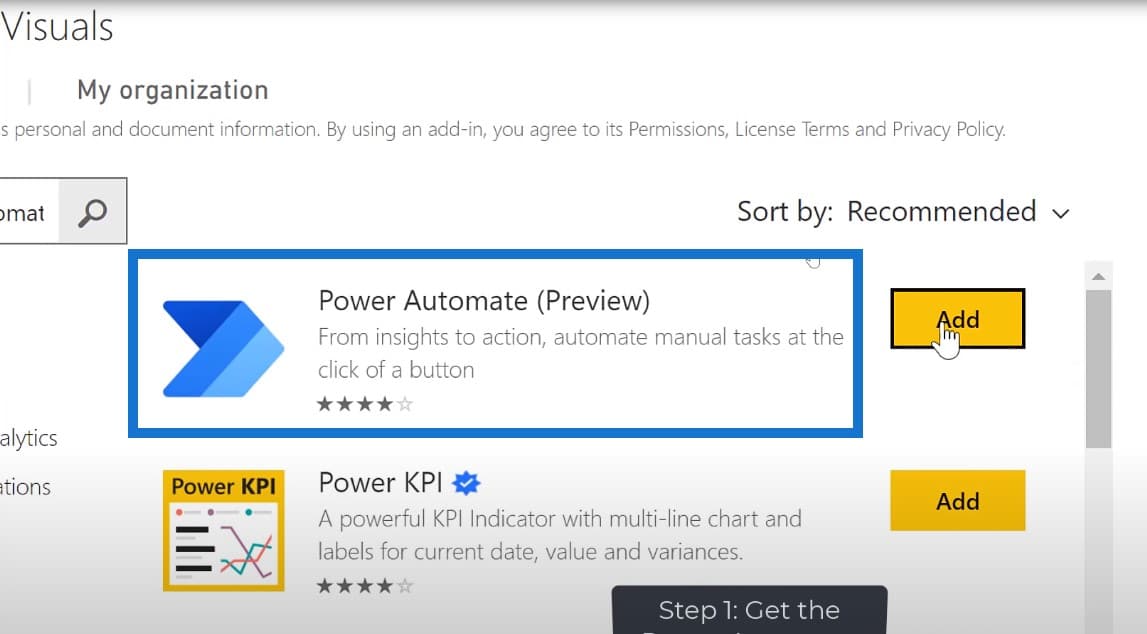Click the scrollbar up arrow
This screenshot has width=1147, height=634.
(x=1098, y=276)
